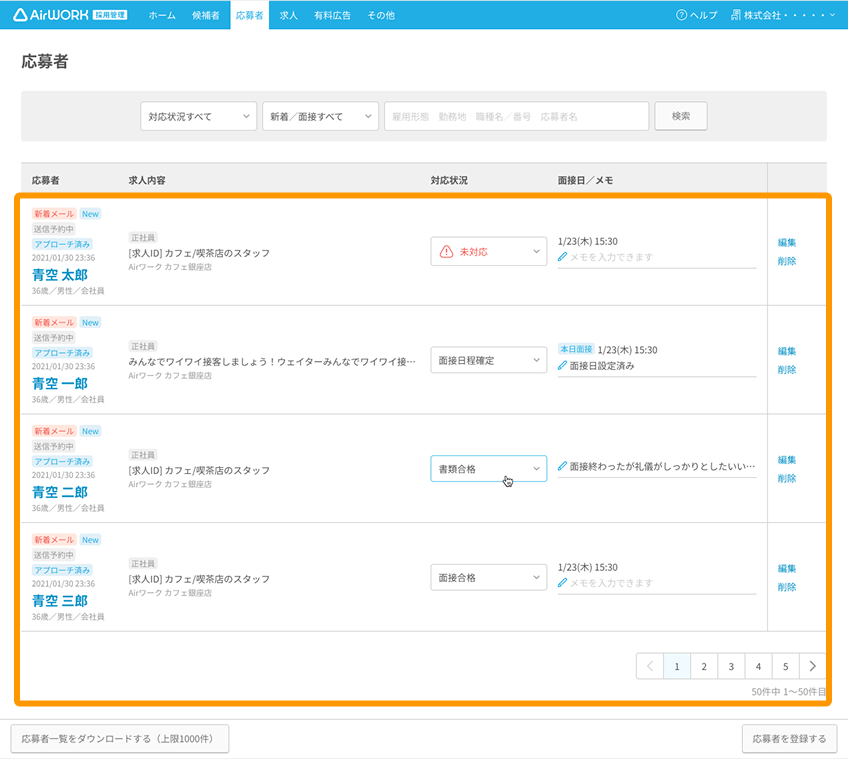This screenshot has width=848, height=759.
Task: Click the 未対応 warning icon
Action: pos(446,252)
